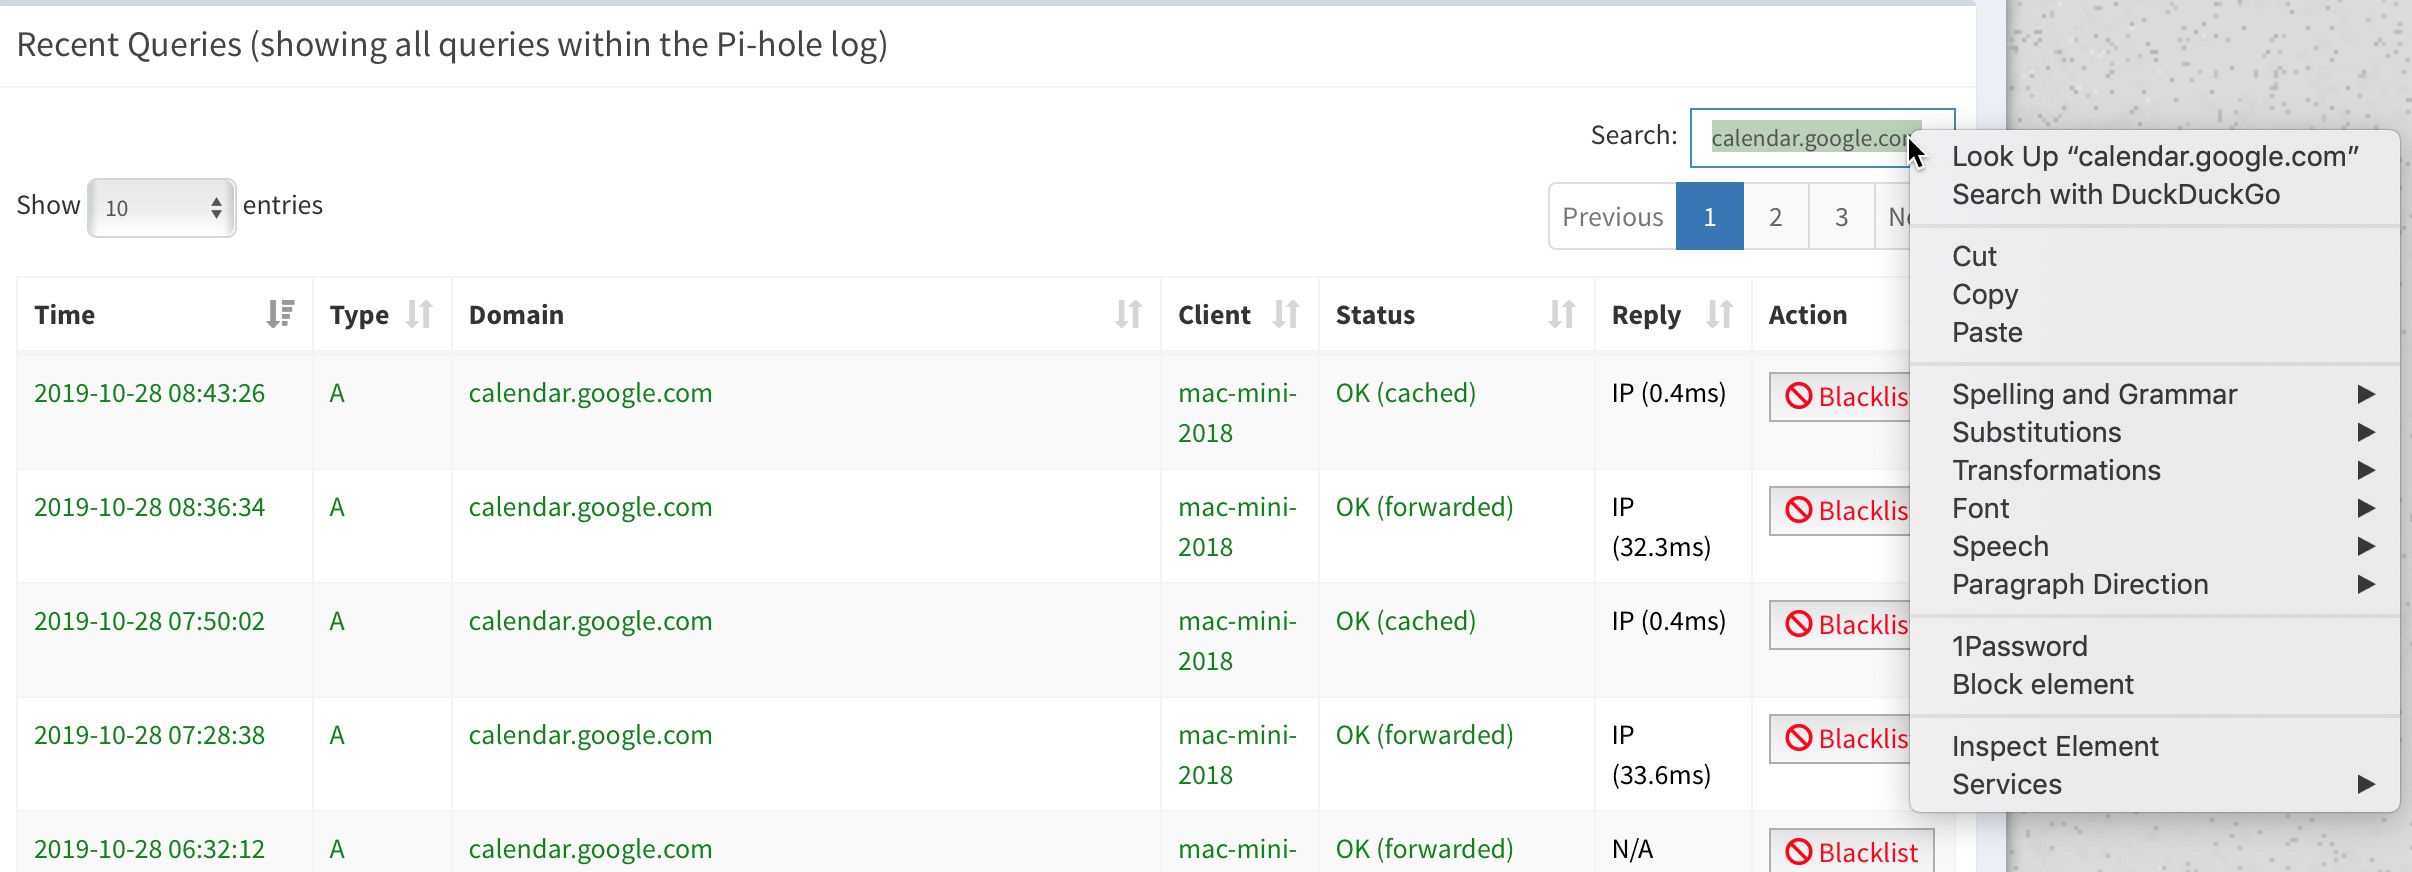Expand Paragraph Direction submenu
This screenshot has height=872, width=2412.
coord(2155,584)
